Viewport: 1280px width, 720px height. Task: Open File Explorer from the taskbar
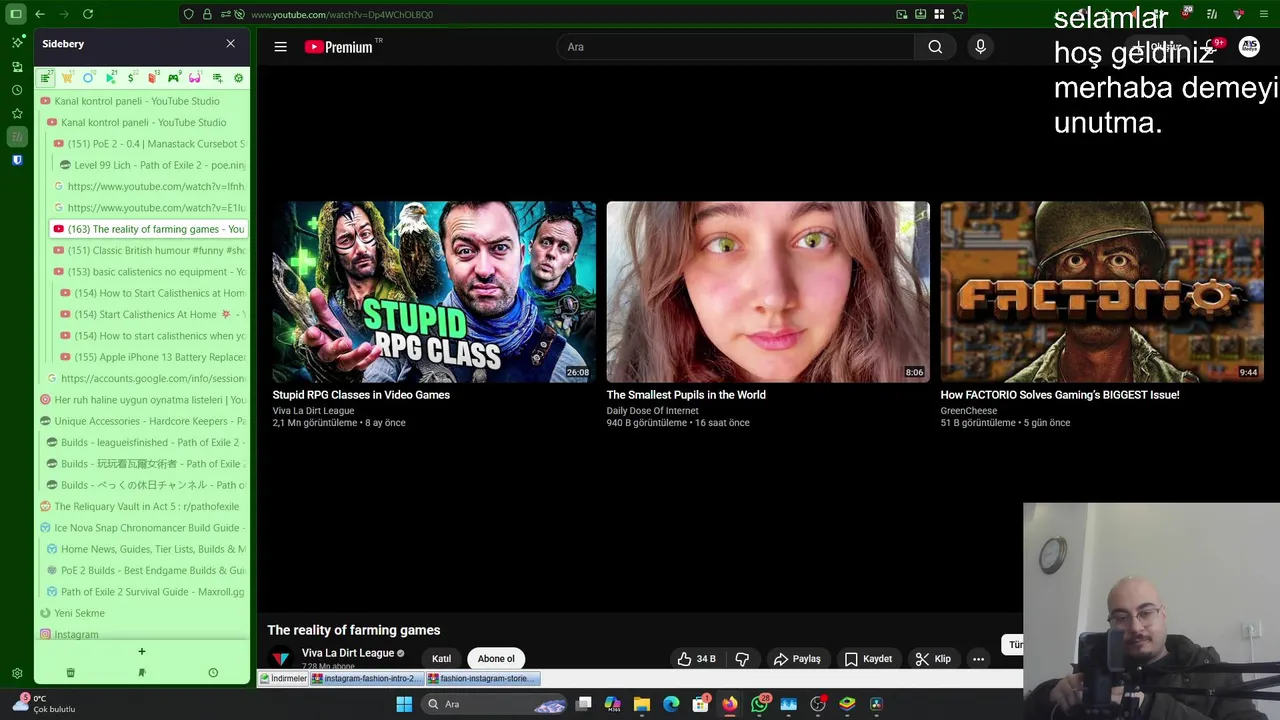pos(642,704)
